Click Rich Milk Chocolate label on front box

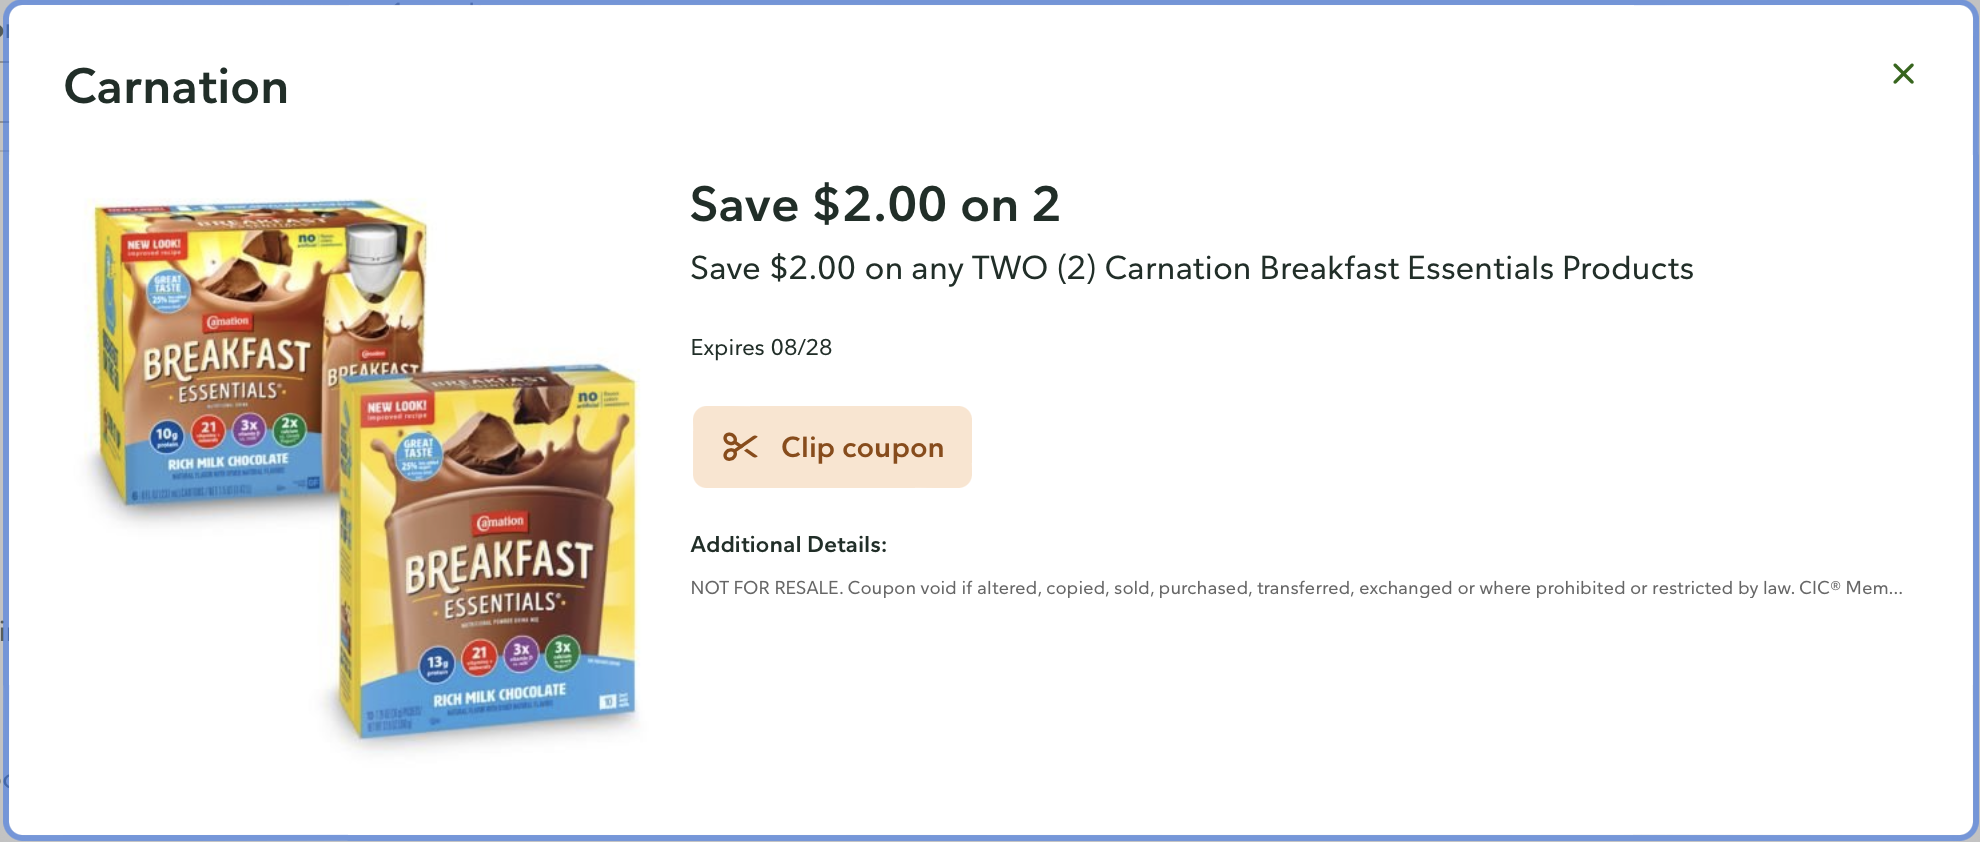(499, 693)
